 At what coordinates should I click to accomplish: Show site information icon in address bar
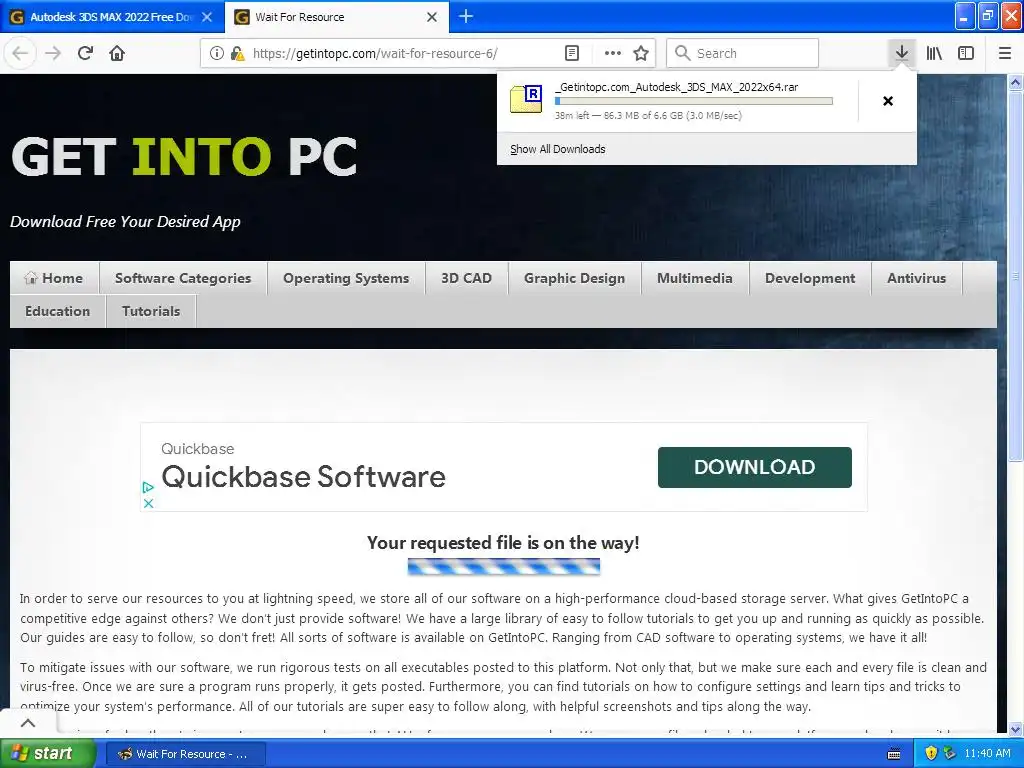[216, 53]
